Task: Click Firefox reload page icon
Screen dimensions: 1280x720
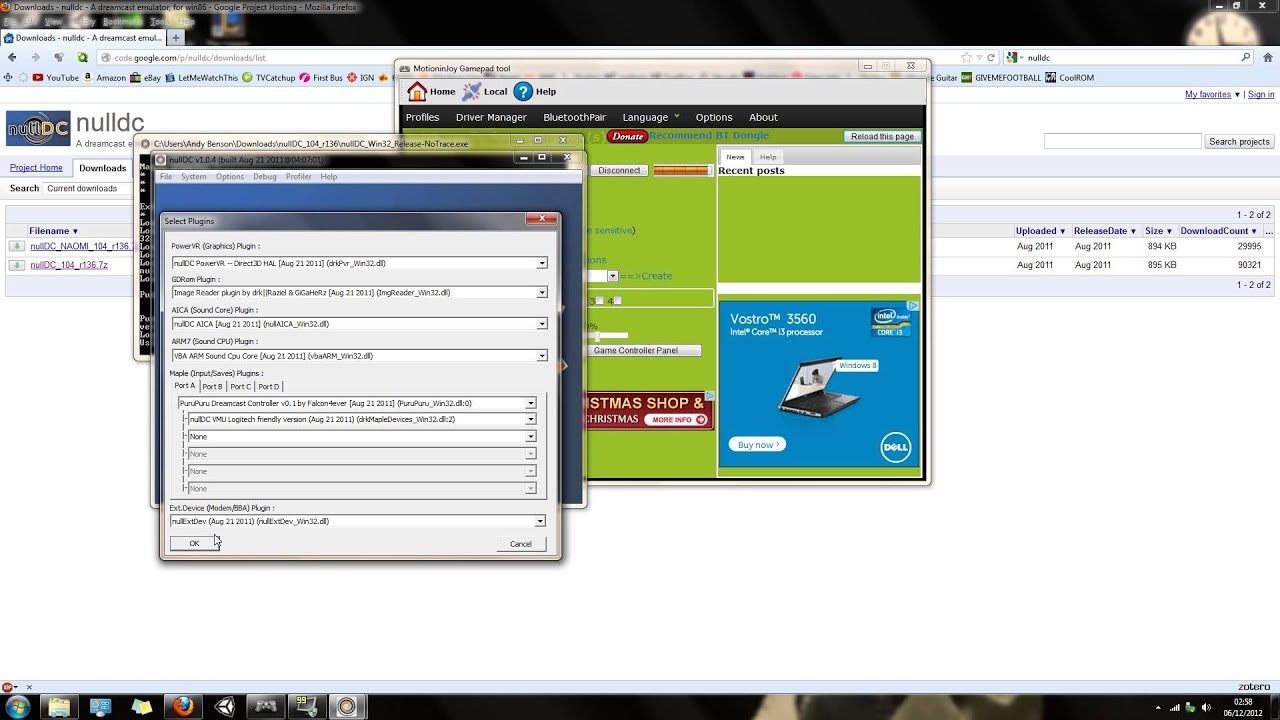Action: tap(992, 58)
